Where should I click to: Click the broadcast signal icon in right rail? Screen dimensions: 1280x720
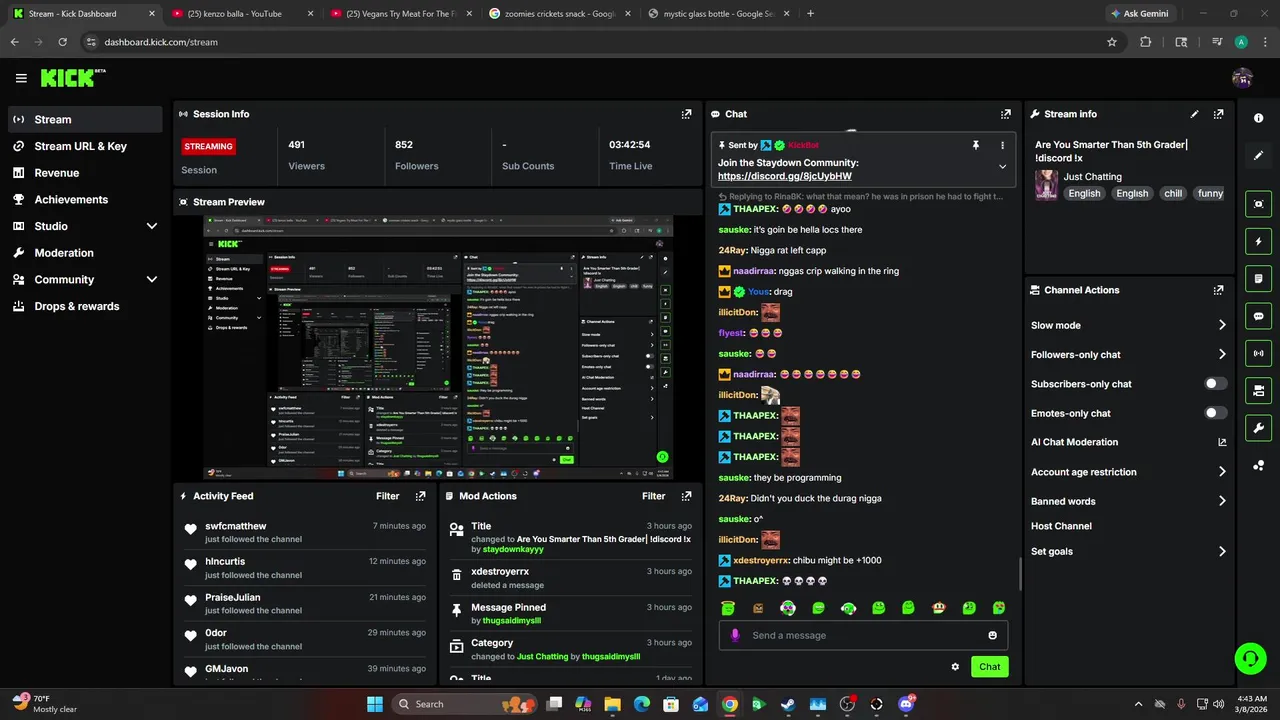(x=1258, y=353)
